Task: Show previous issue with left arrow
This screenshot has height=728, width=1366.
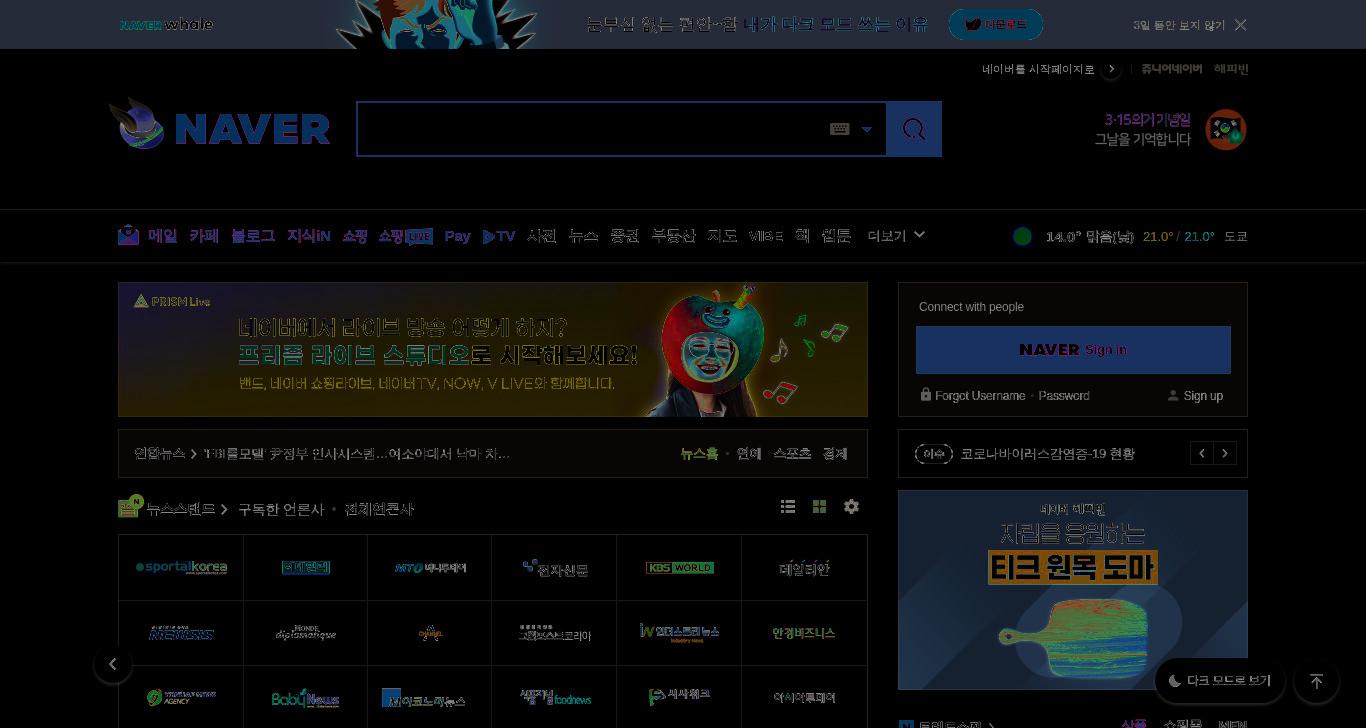Action: (x=1202, y=454)
